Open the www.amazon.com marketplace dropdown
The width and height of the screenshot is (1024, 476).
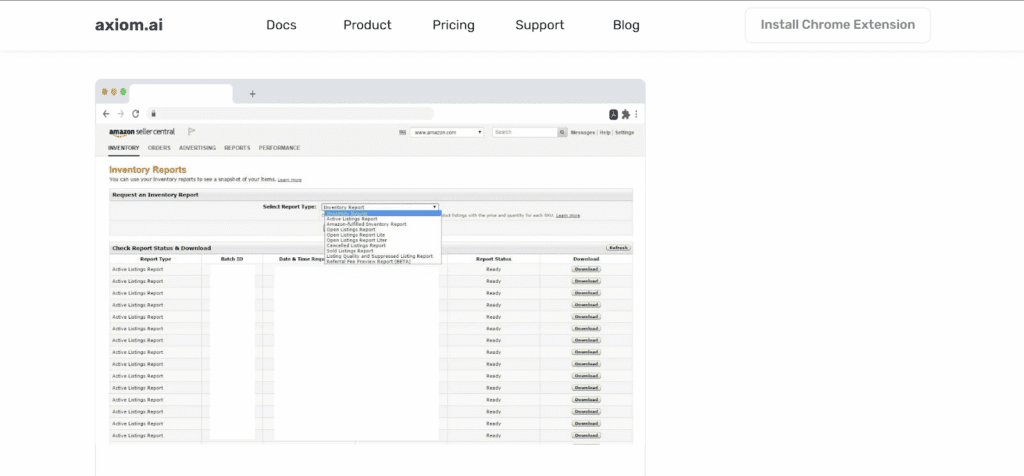[447, 132]
